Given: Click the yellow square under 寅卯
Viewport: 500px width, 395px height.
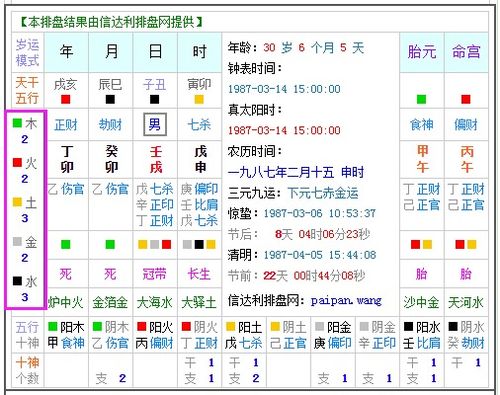Looking at the screenshot, I should (199, 99).
